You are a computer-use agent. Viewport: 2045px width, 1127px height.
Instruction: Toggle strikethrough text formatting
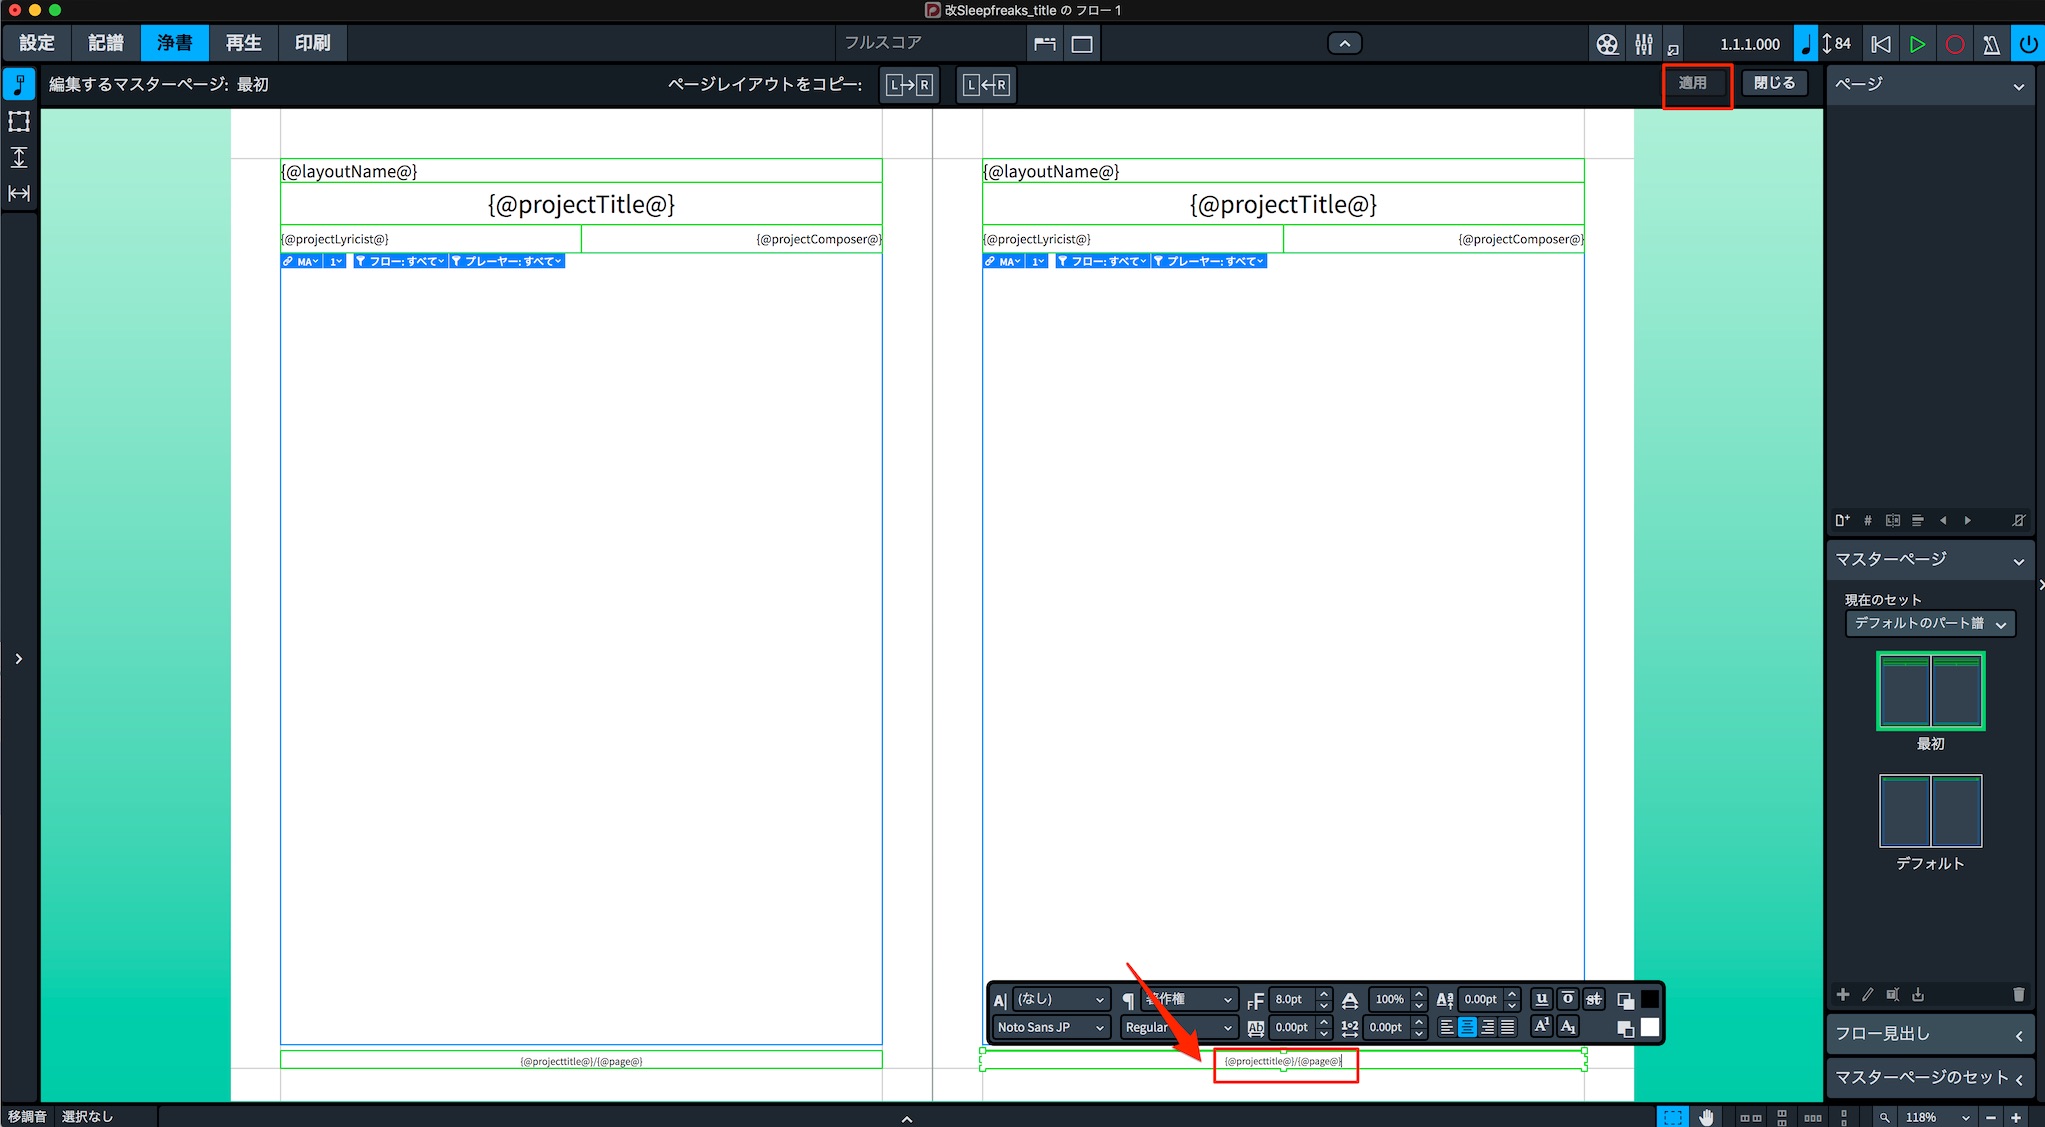(x=1594, y=999)
